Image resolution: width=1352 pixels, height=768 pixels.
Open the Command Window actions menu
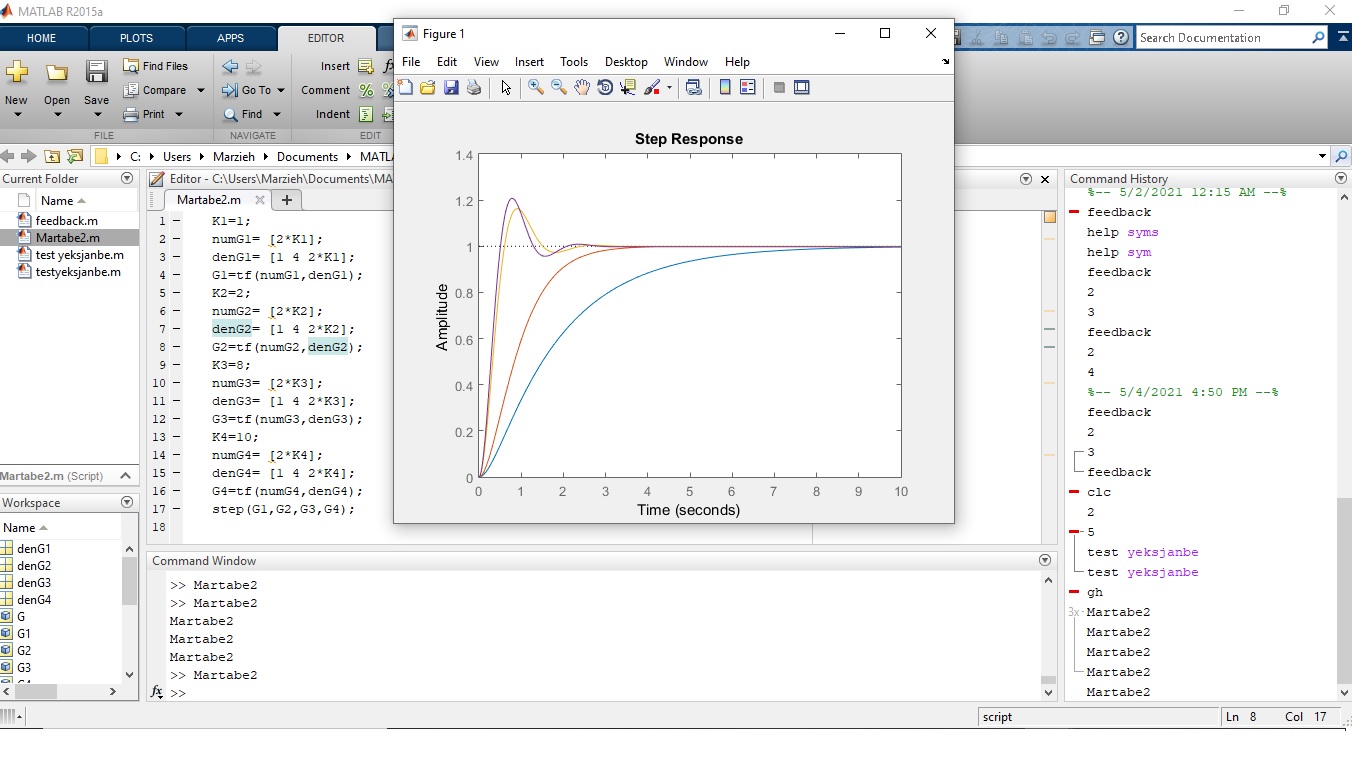pos(1045,560)
